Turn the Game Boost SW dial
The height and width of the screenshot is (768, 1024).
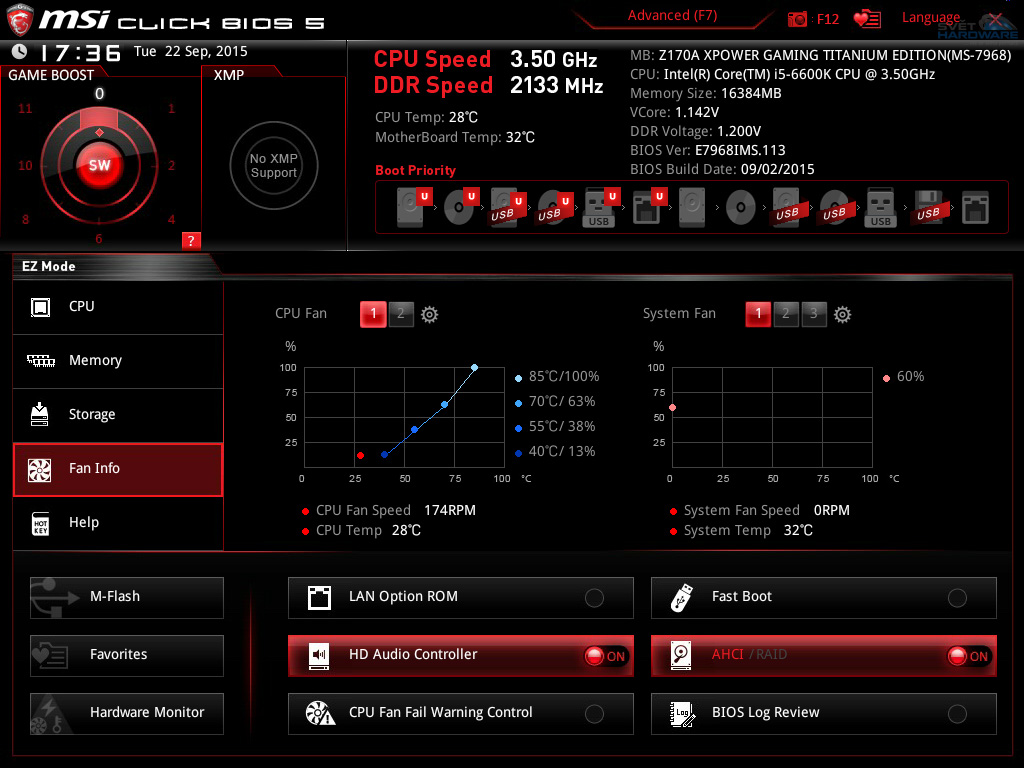pyautogui.click(x=99, y=166)
